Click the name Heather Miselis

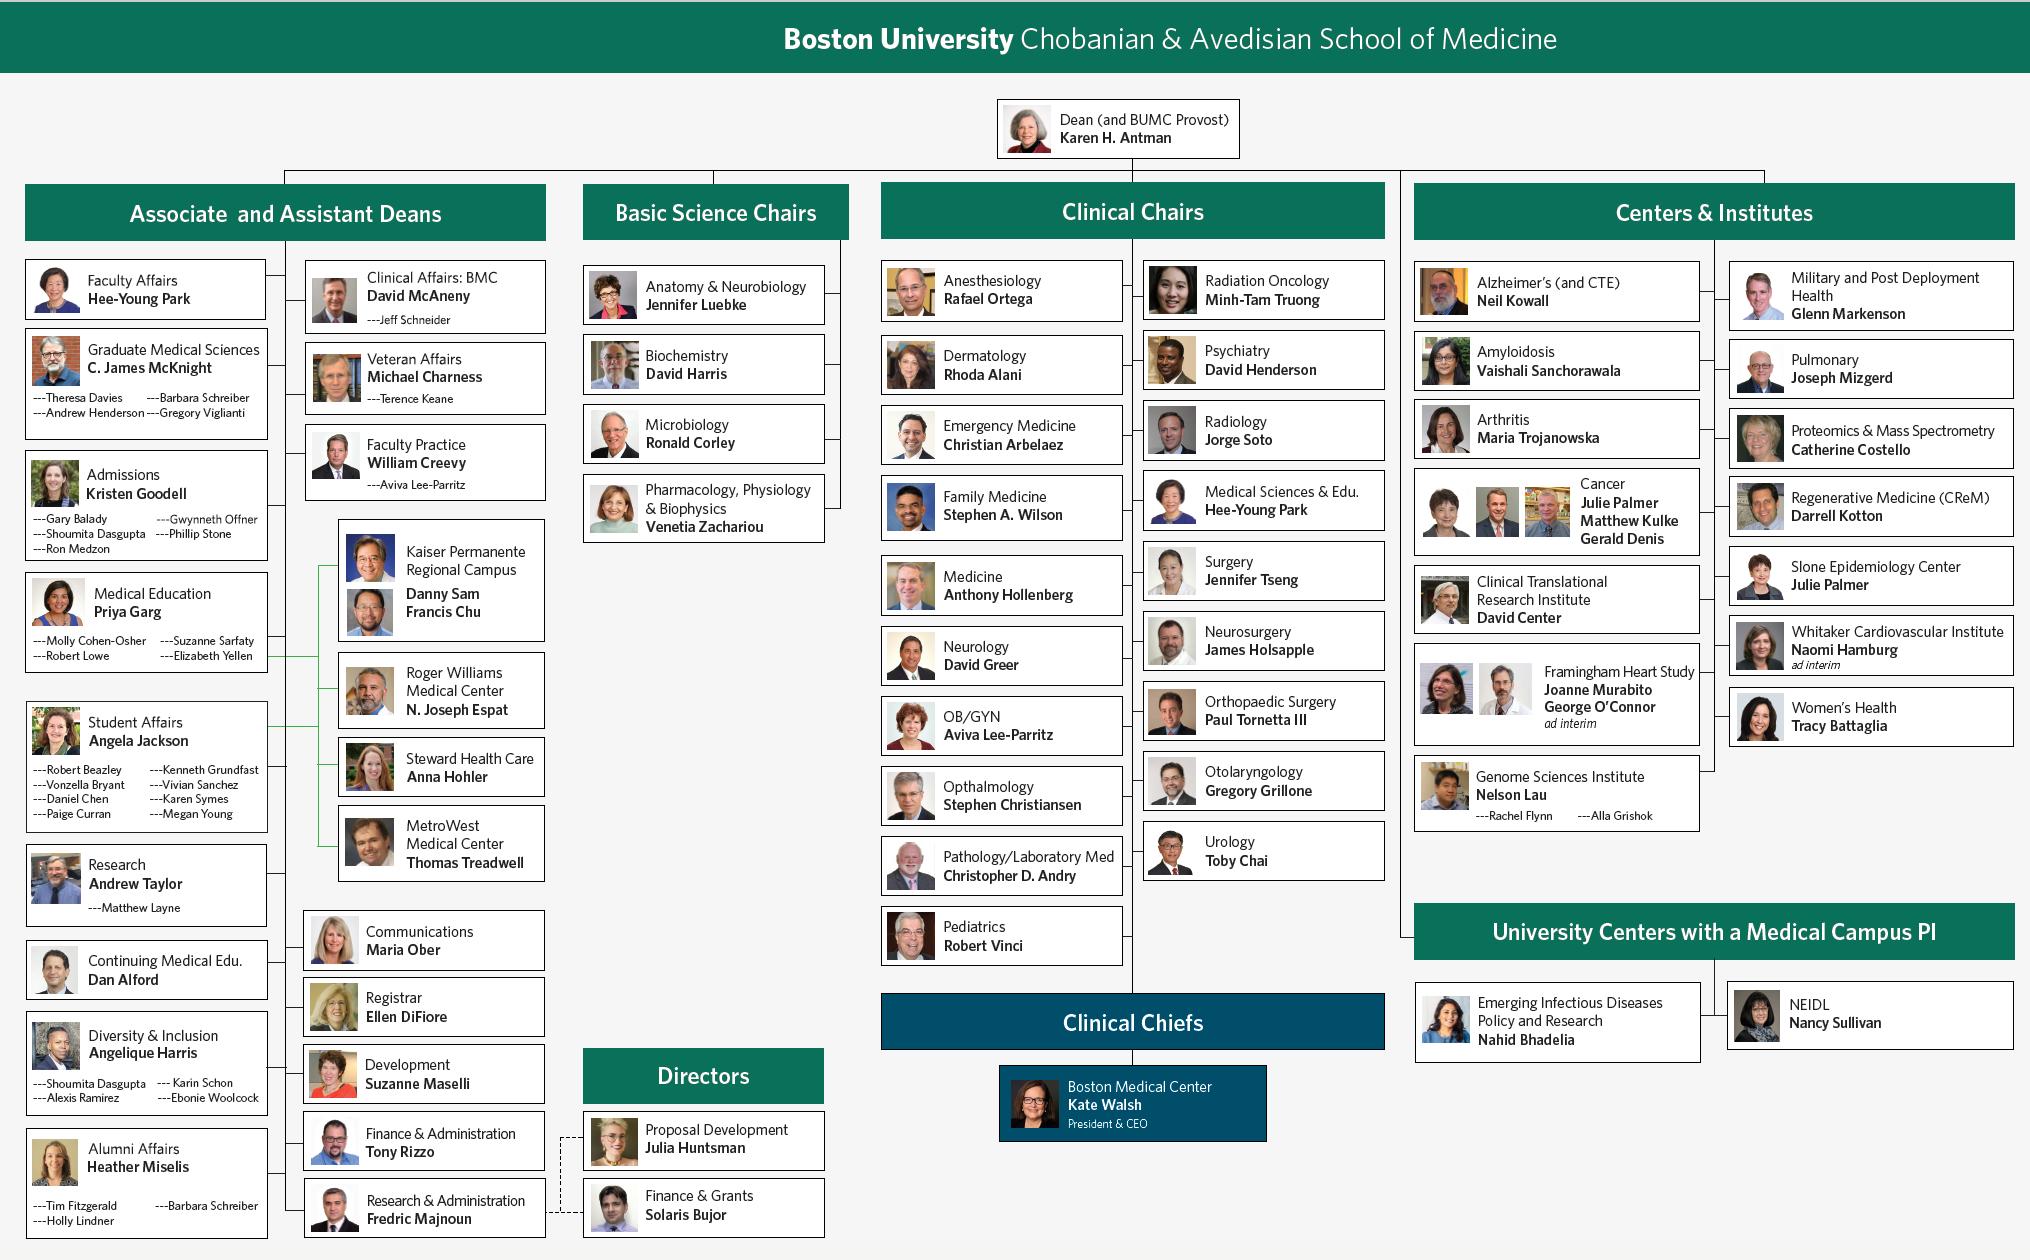click(138, 1167)
